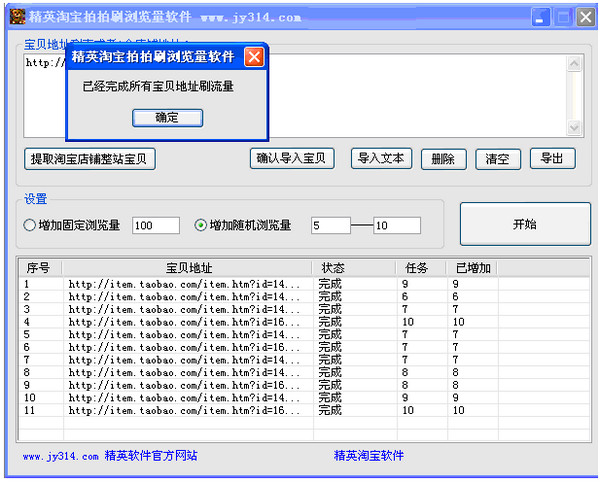Select 增加固定浏览量 radio button
The image size is (600, 483).
[29, 225]
